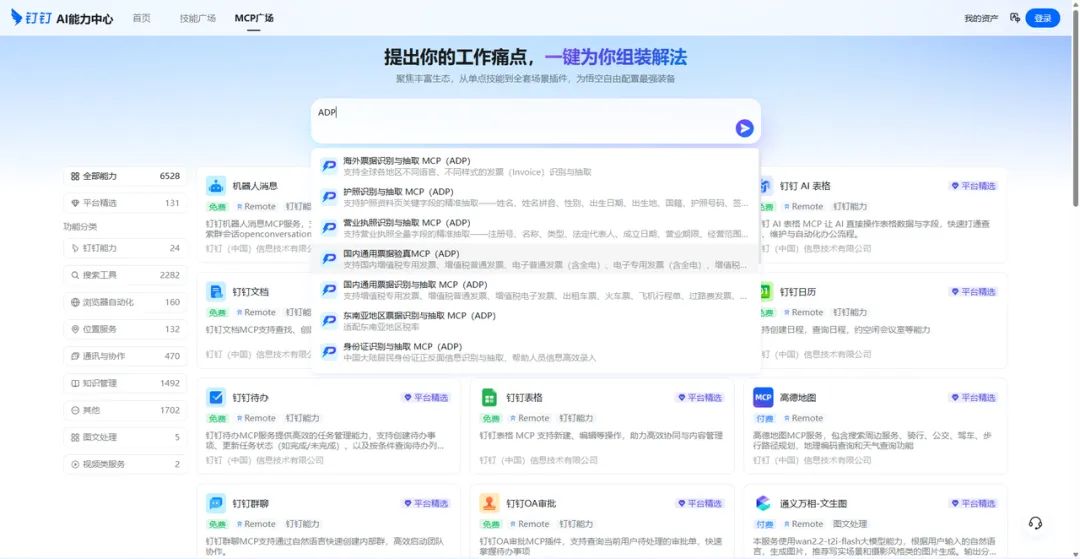Select suggestion 身份证识别与抽取 MCP (ADP)
The width and height of the screenshot is (1080, 559).
pyautogui.click(x=535, y=352)
